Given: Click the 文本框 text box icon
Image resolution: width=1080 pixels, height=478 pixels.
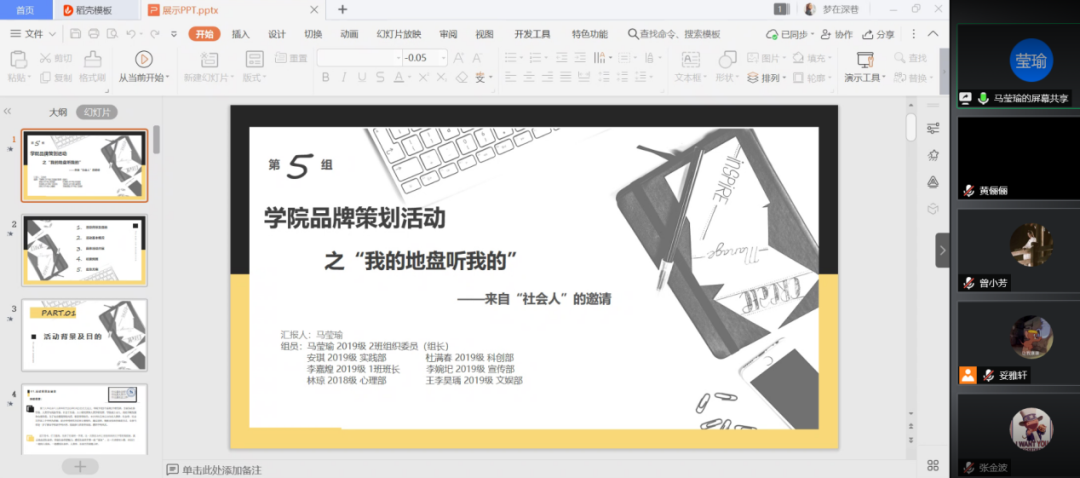Looking at the screenshot, I should 690,59.
